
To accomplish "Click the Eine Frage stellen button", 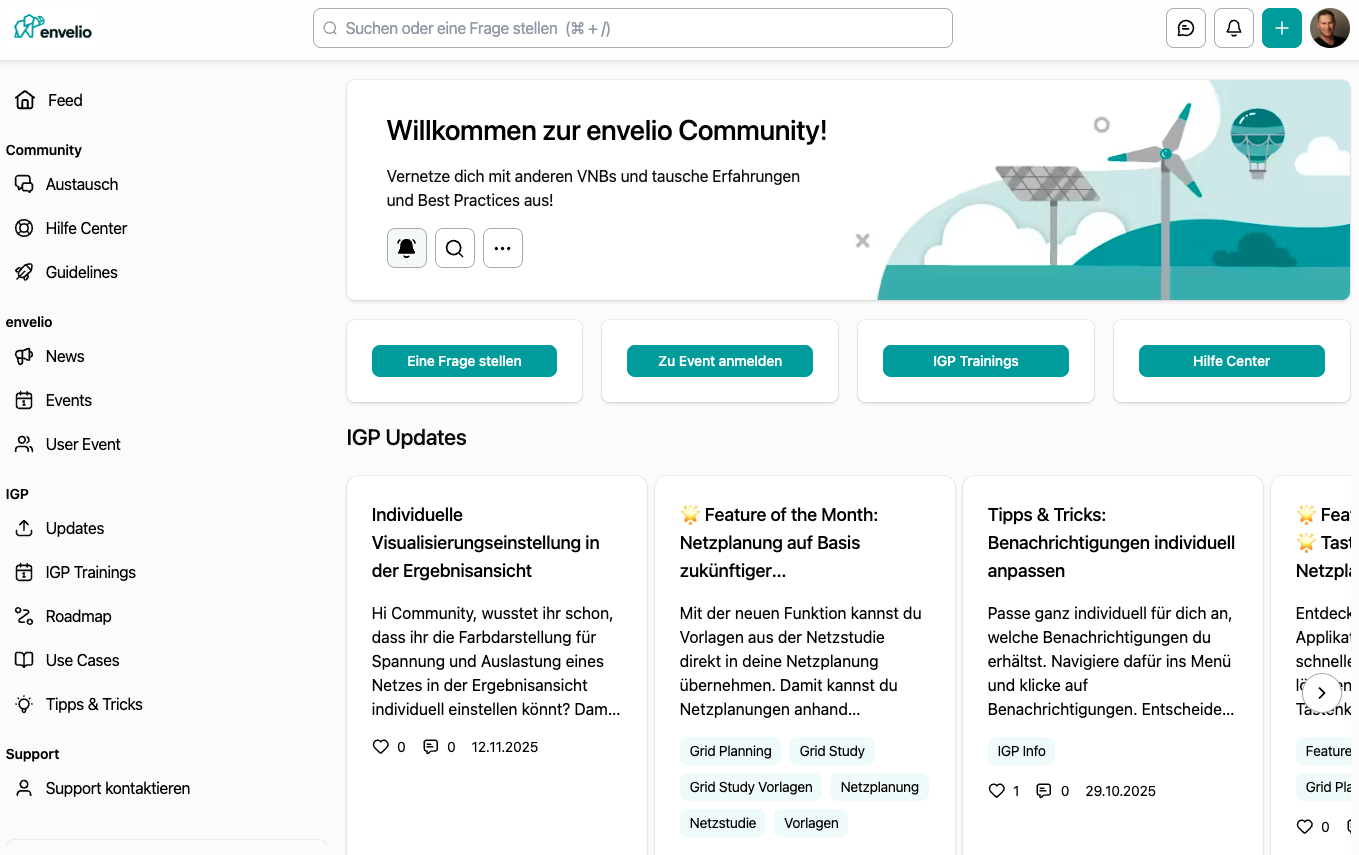I will pos(464,361).
